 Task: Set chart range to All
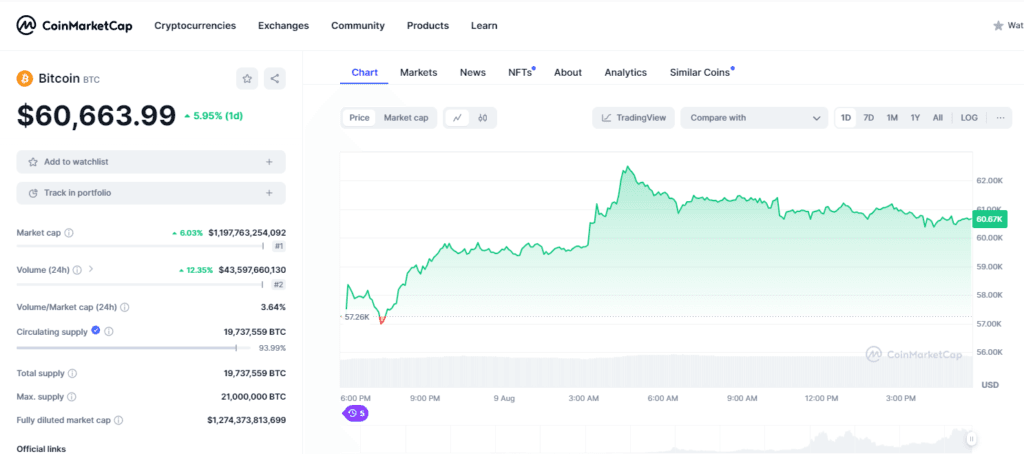938,118
